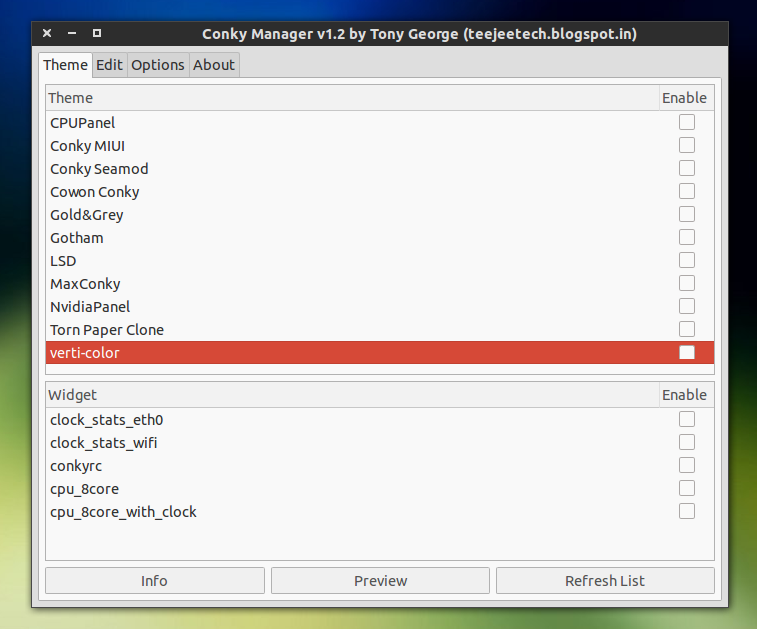
Task: Enable the clock_stats_eth0 widget checkbox
Action: 687,419
